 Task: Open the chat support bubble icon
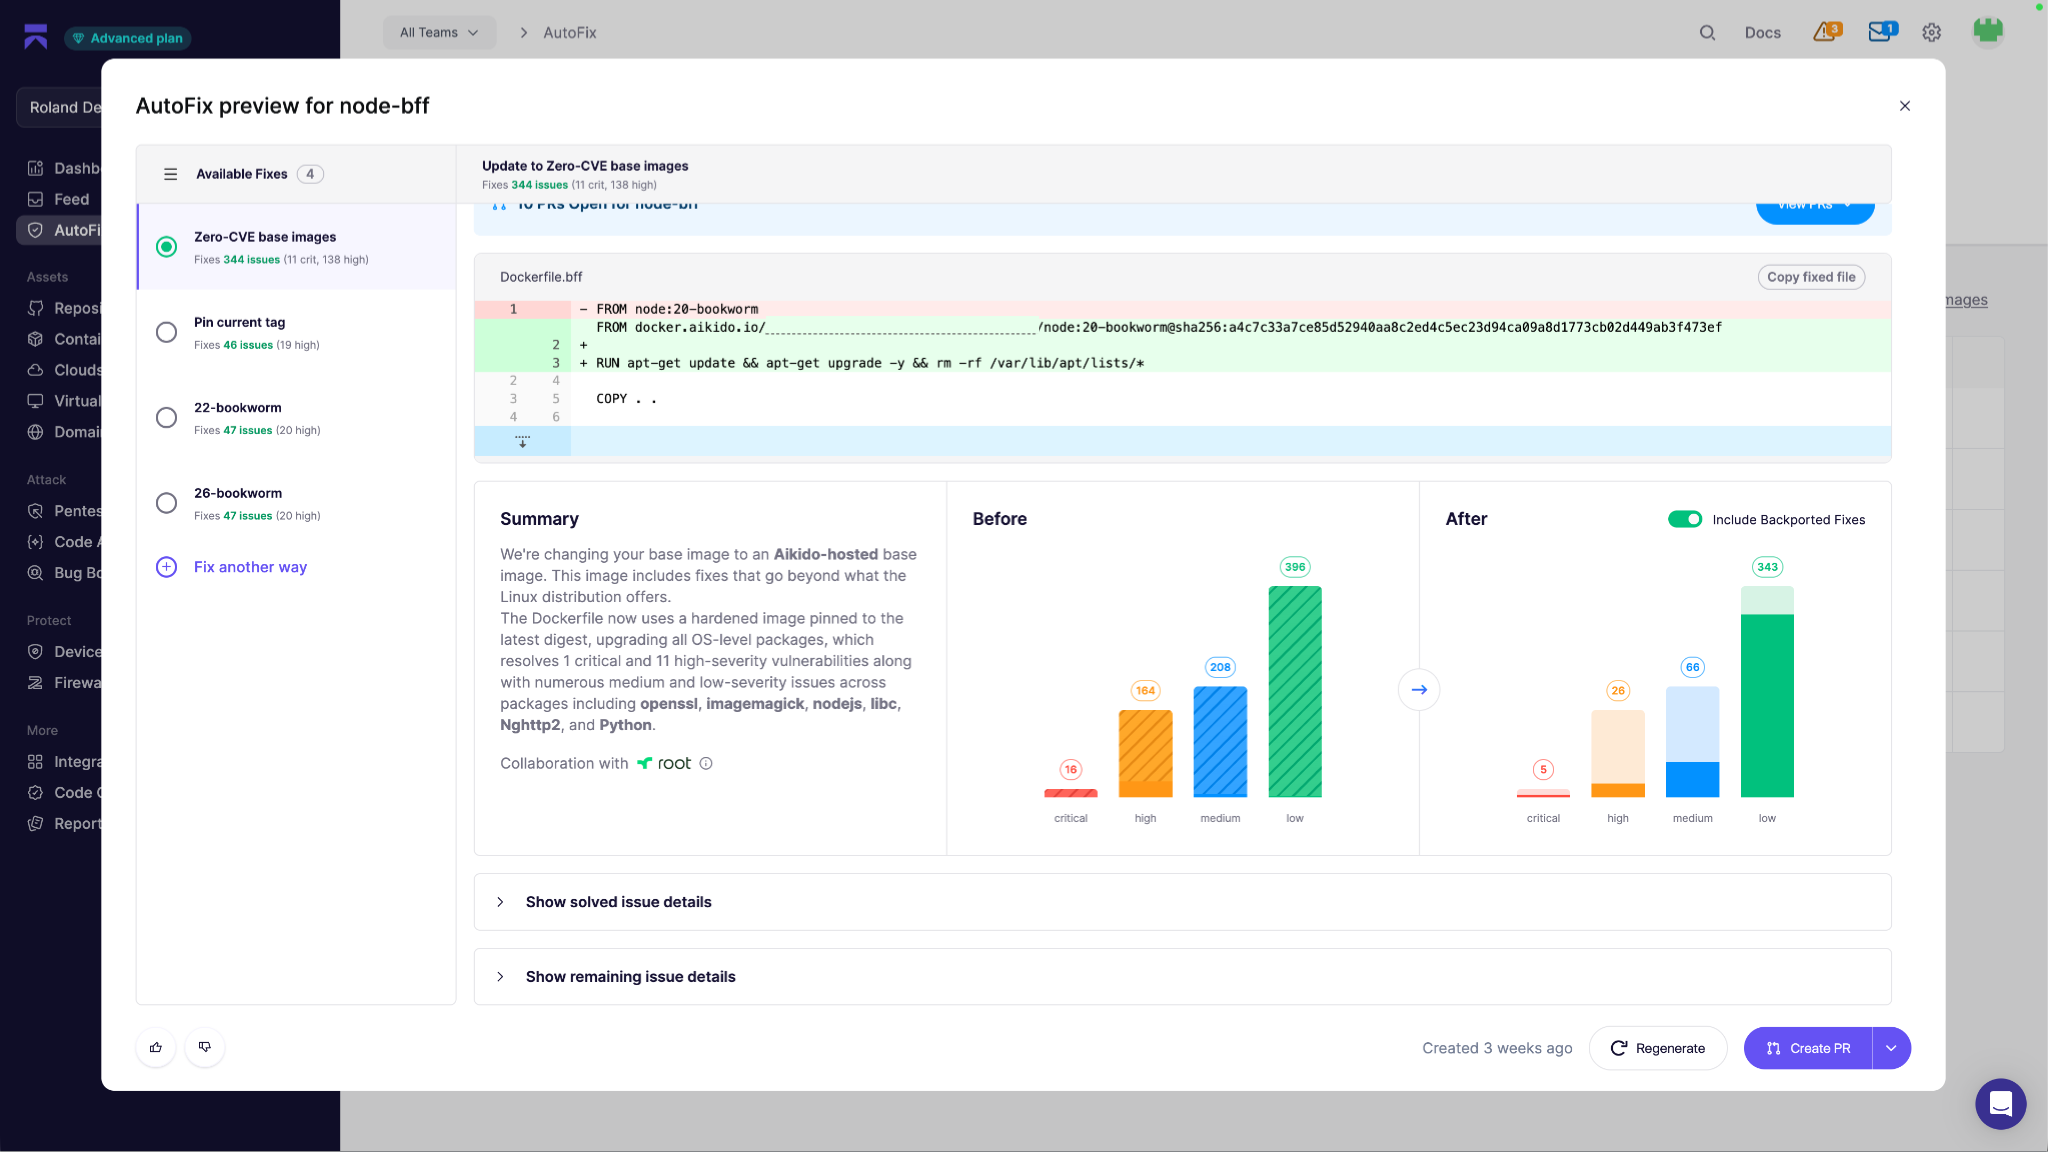pyautogui.click(x=2000, y=1104)
